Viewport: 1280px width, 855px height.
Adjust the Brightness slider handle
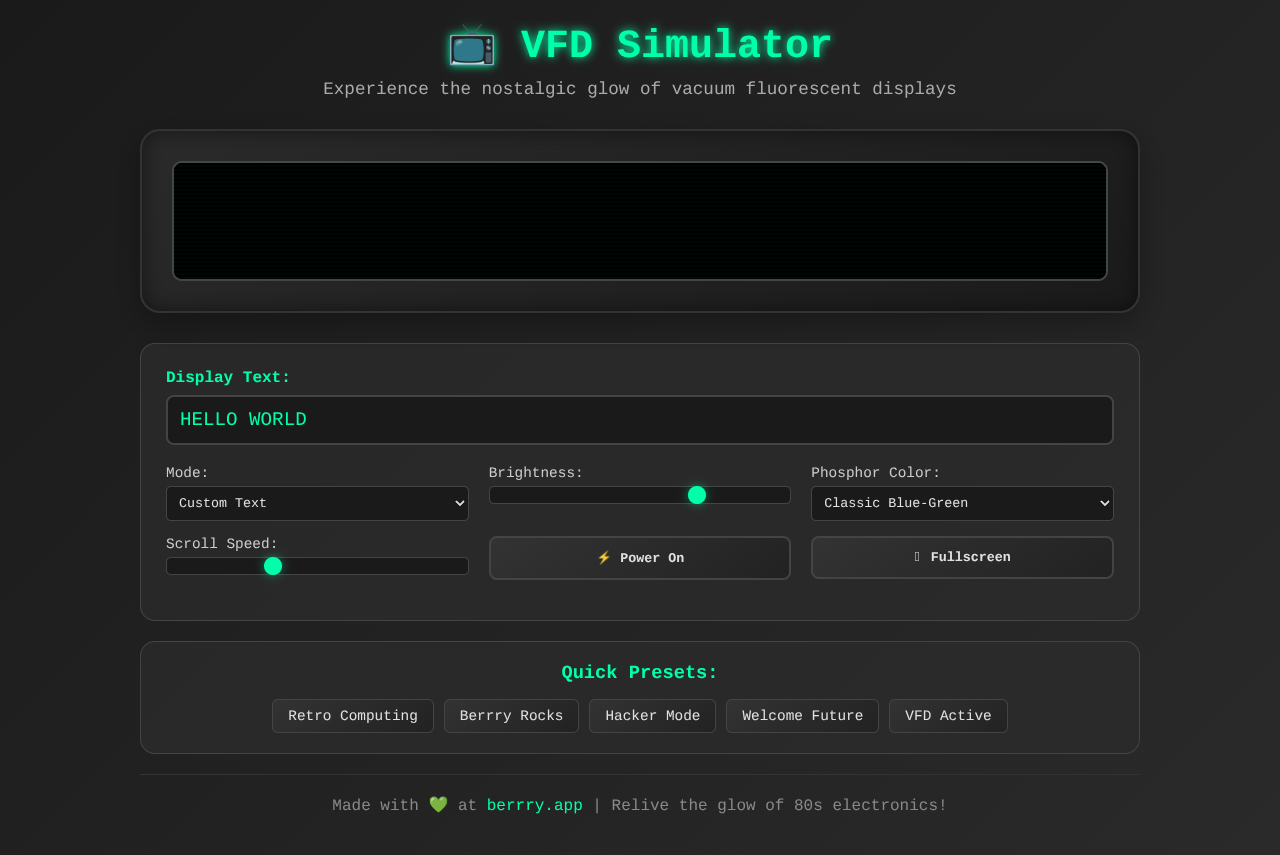tap(697, 494)
